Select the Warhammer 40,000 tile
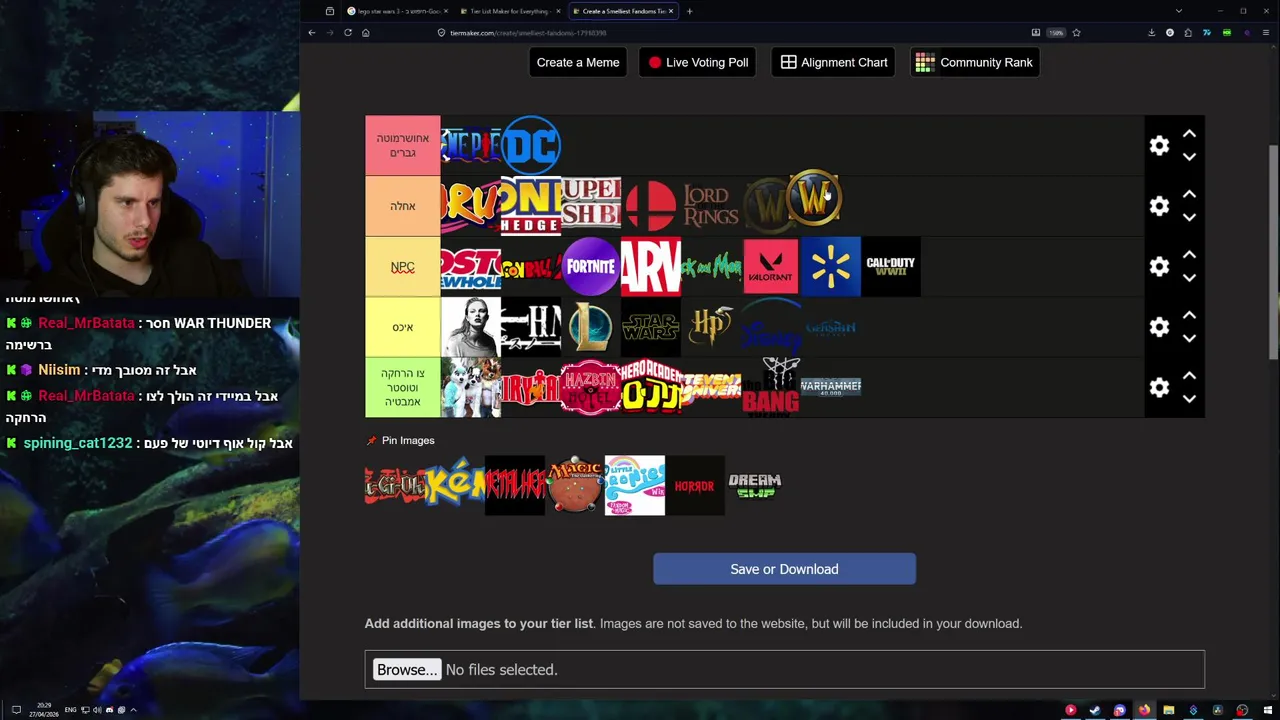 tap(831, 387)
